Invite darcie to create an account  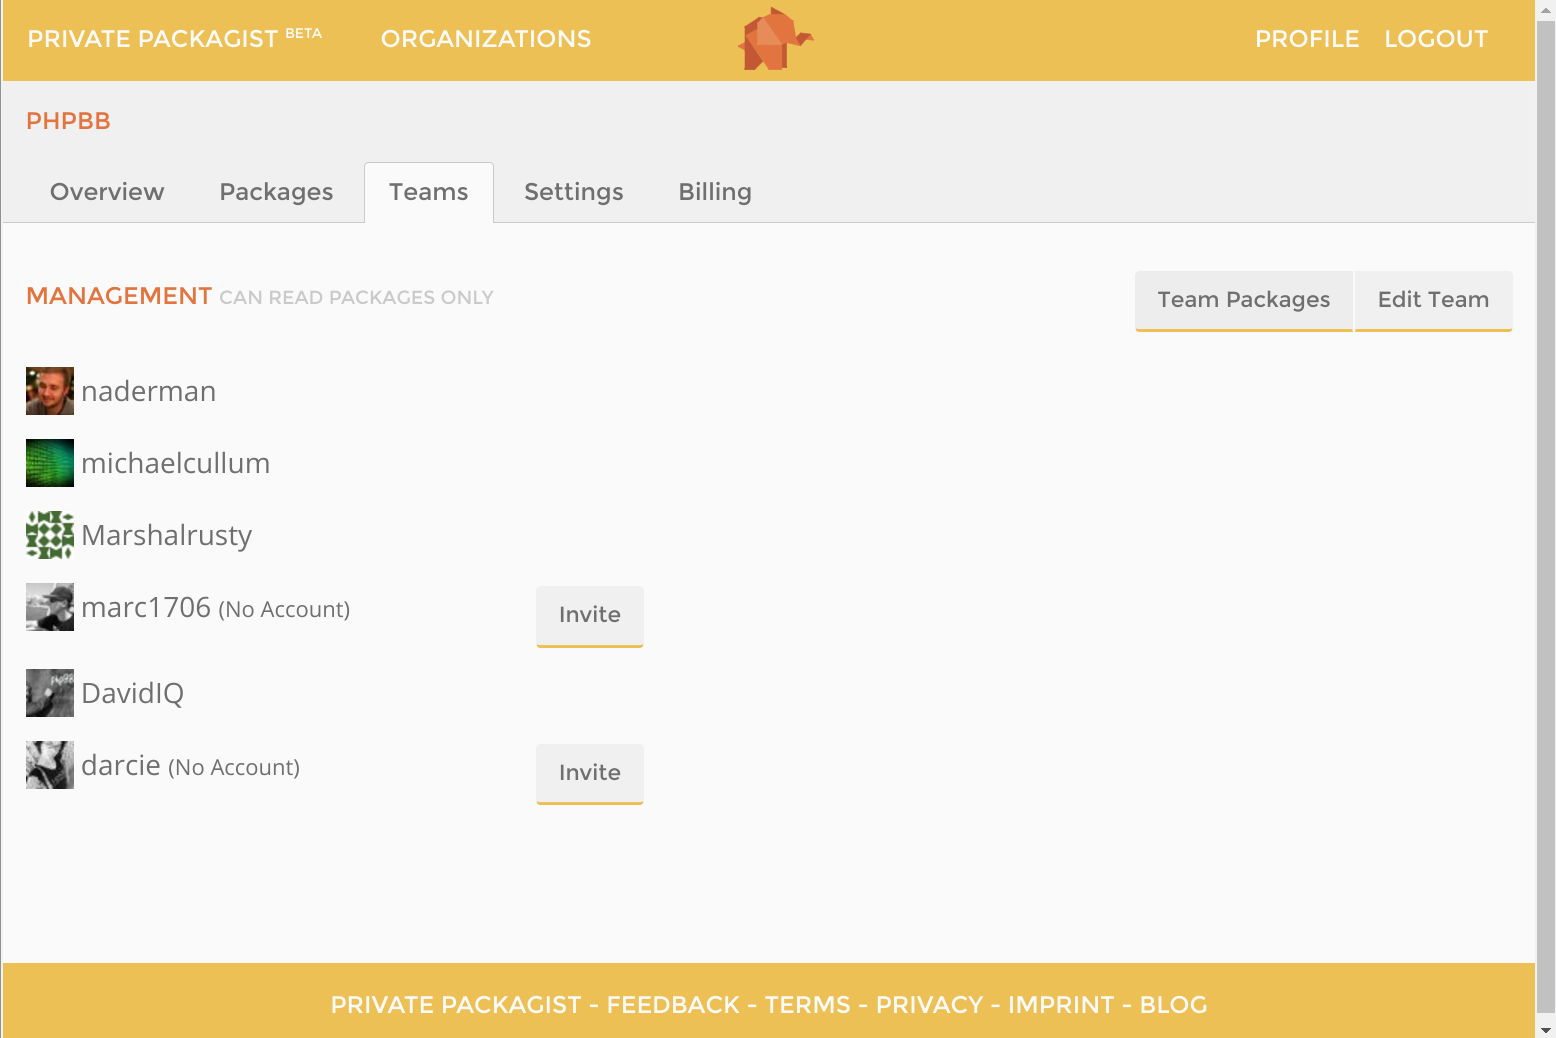590,774
